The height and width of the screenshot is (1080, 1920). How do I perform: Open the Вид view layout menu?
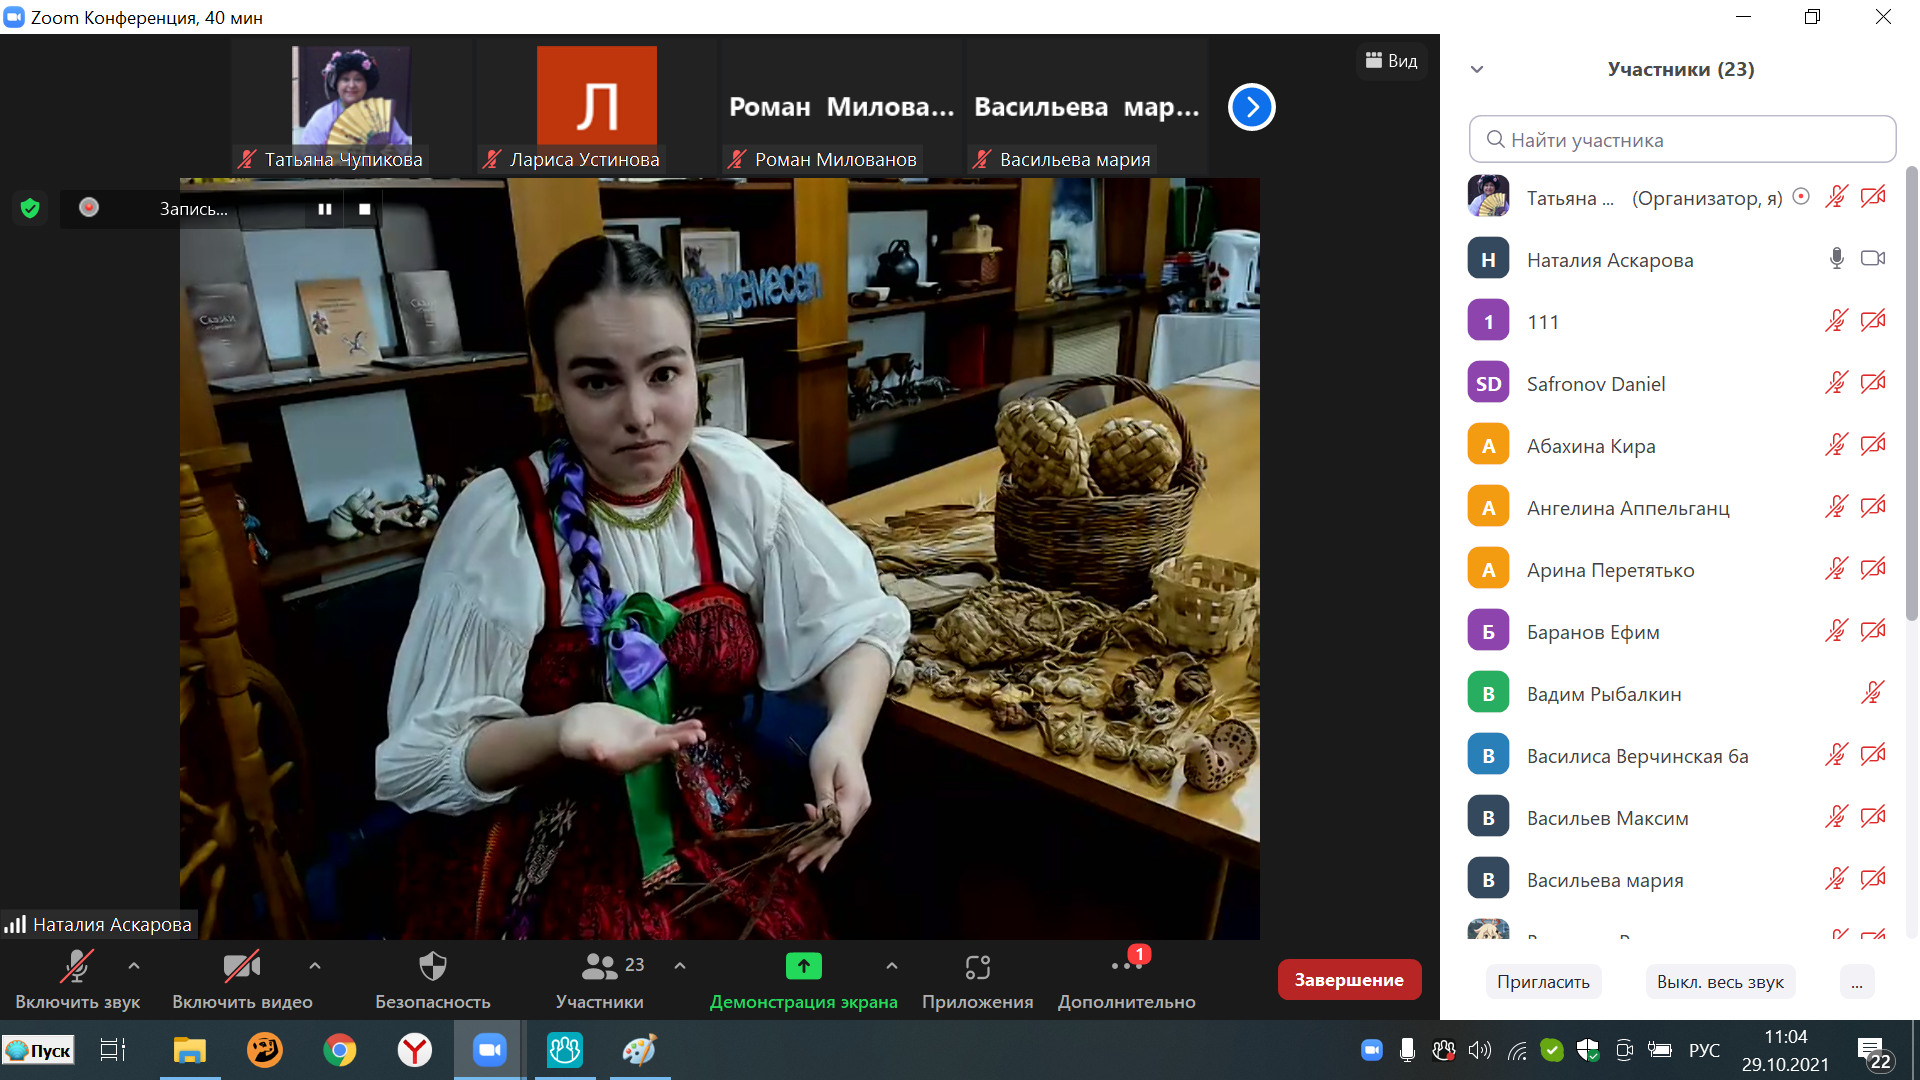[x=1392, y=61]
